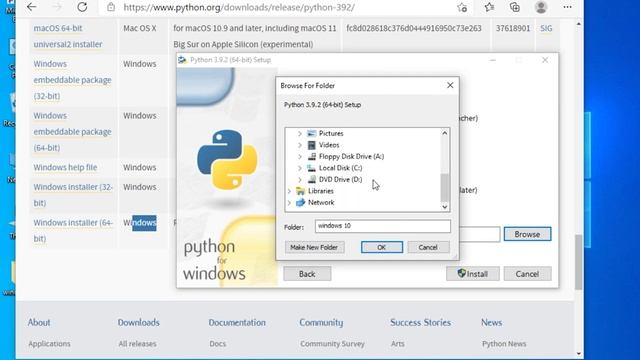Open macOS 64-bit universal2 installer link
Image resolution: width=640 pixels, height=360 pixels.
(68, 36)
